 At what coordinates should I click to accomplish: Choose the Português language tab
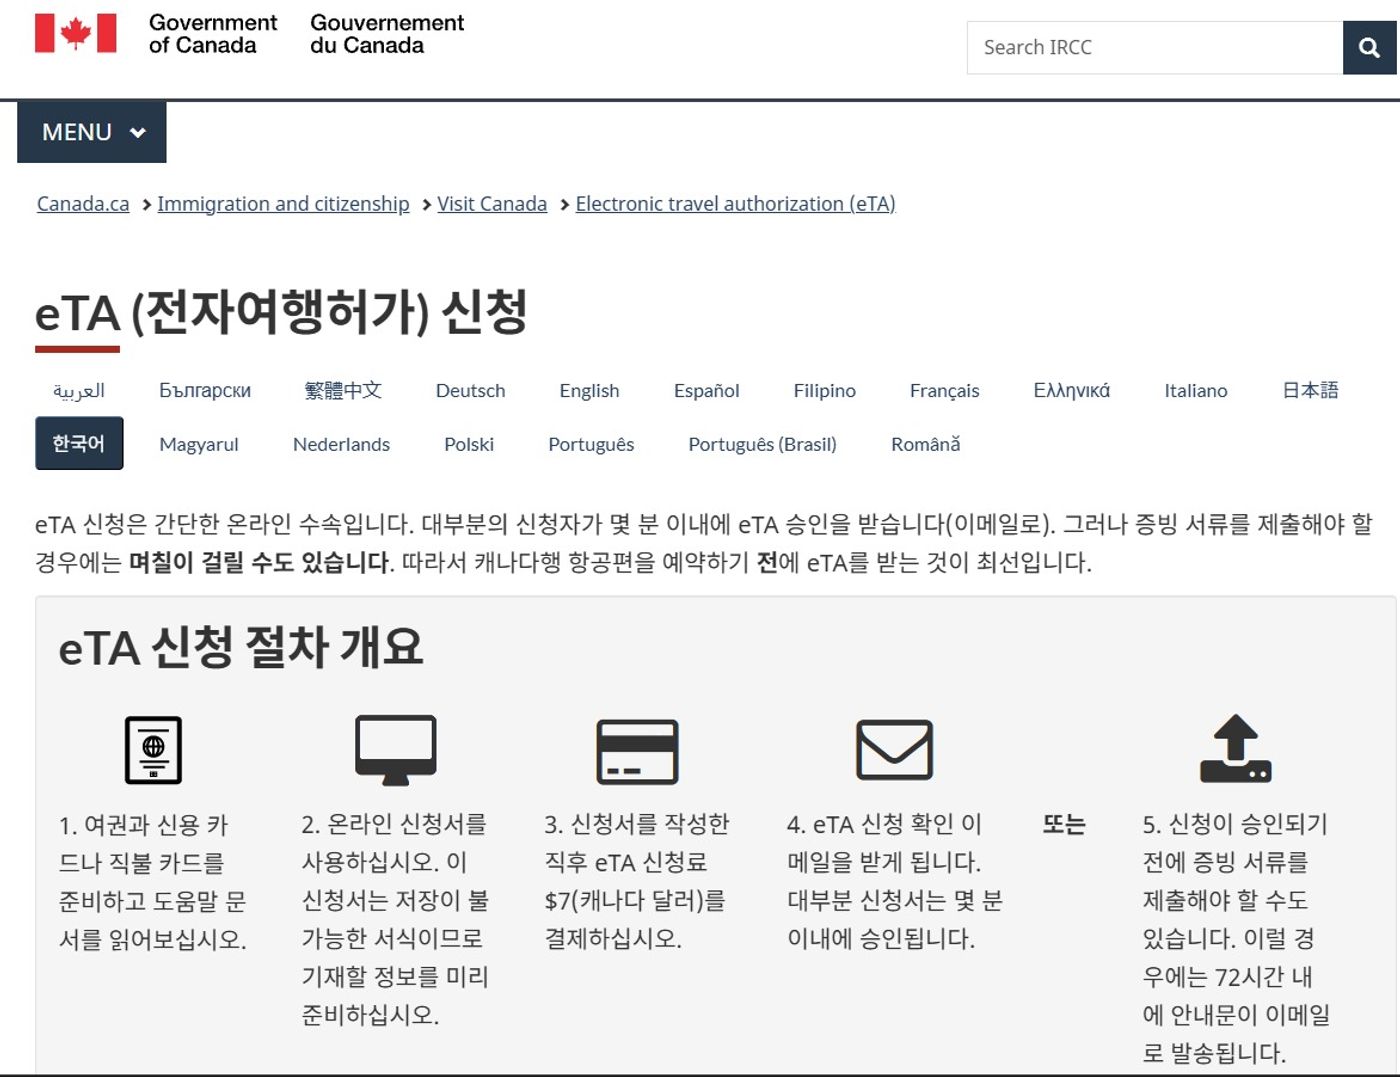(591, 444)
